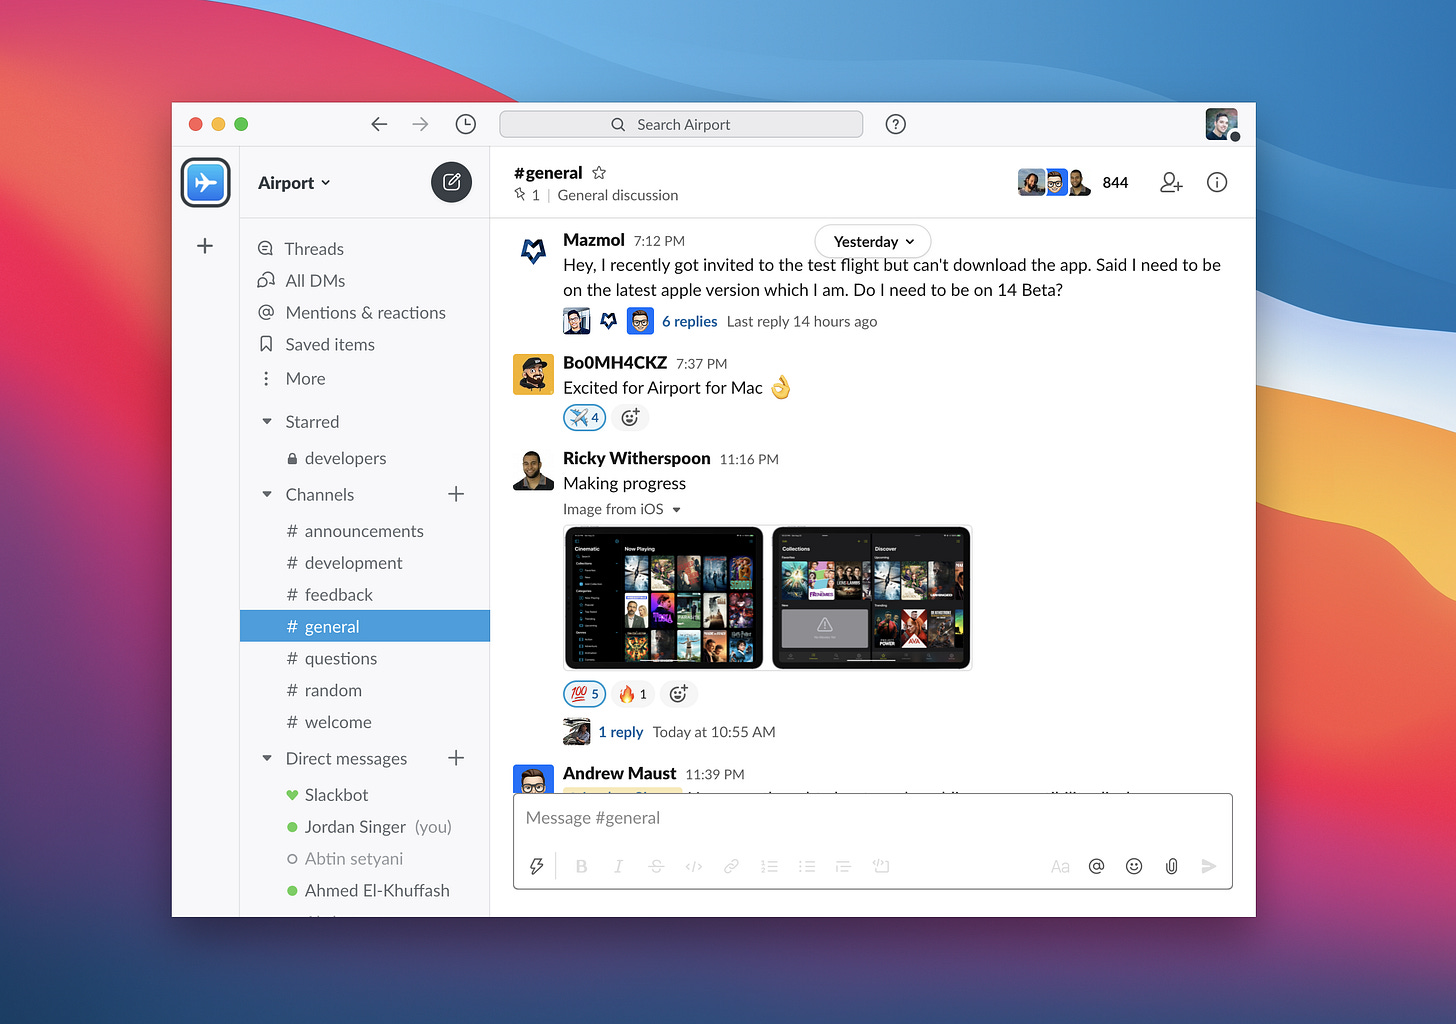Image resolution: width=1456 pixels, height=1024 pixels.
Task: Toggle the 100 reaction with 5 count
Action: pos(584,694)
